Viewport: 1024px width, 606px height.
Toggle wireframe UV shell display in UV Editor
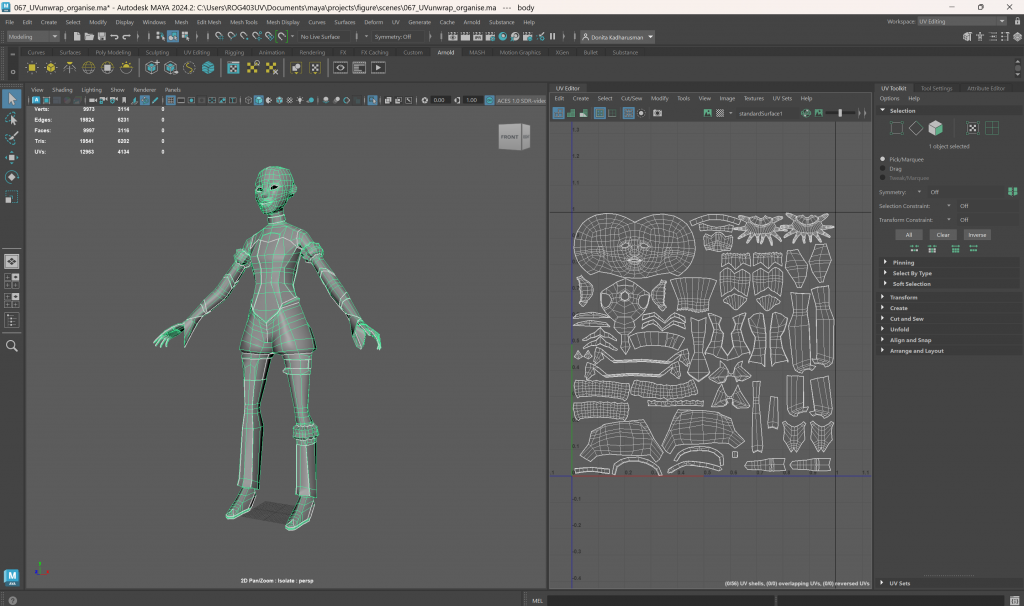(x=558, y=113)
